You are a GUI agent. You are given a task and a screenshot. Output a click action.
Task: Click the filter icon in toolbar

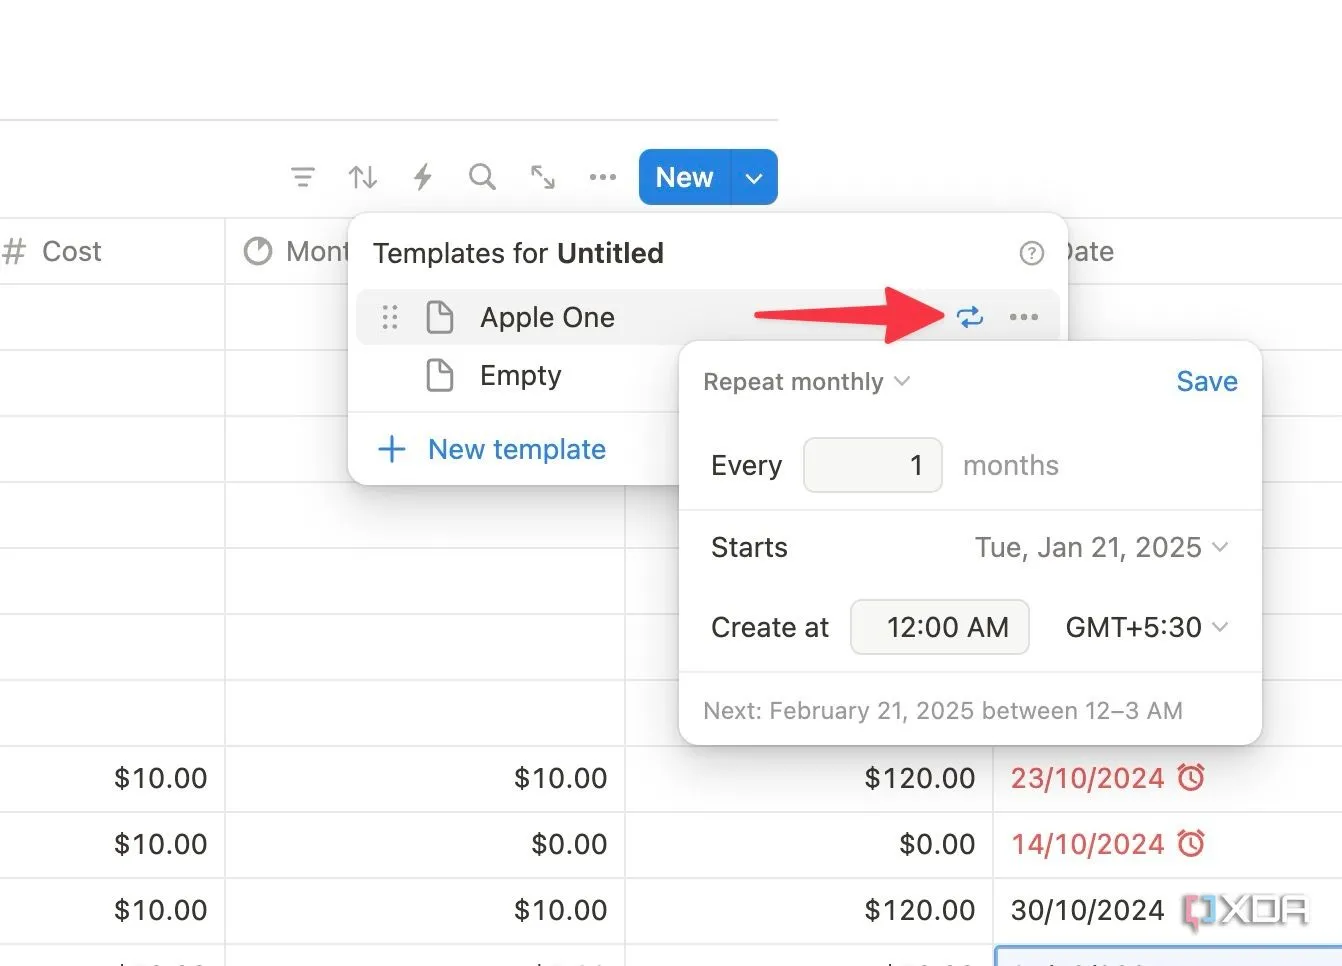tap(302, 178)
